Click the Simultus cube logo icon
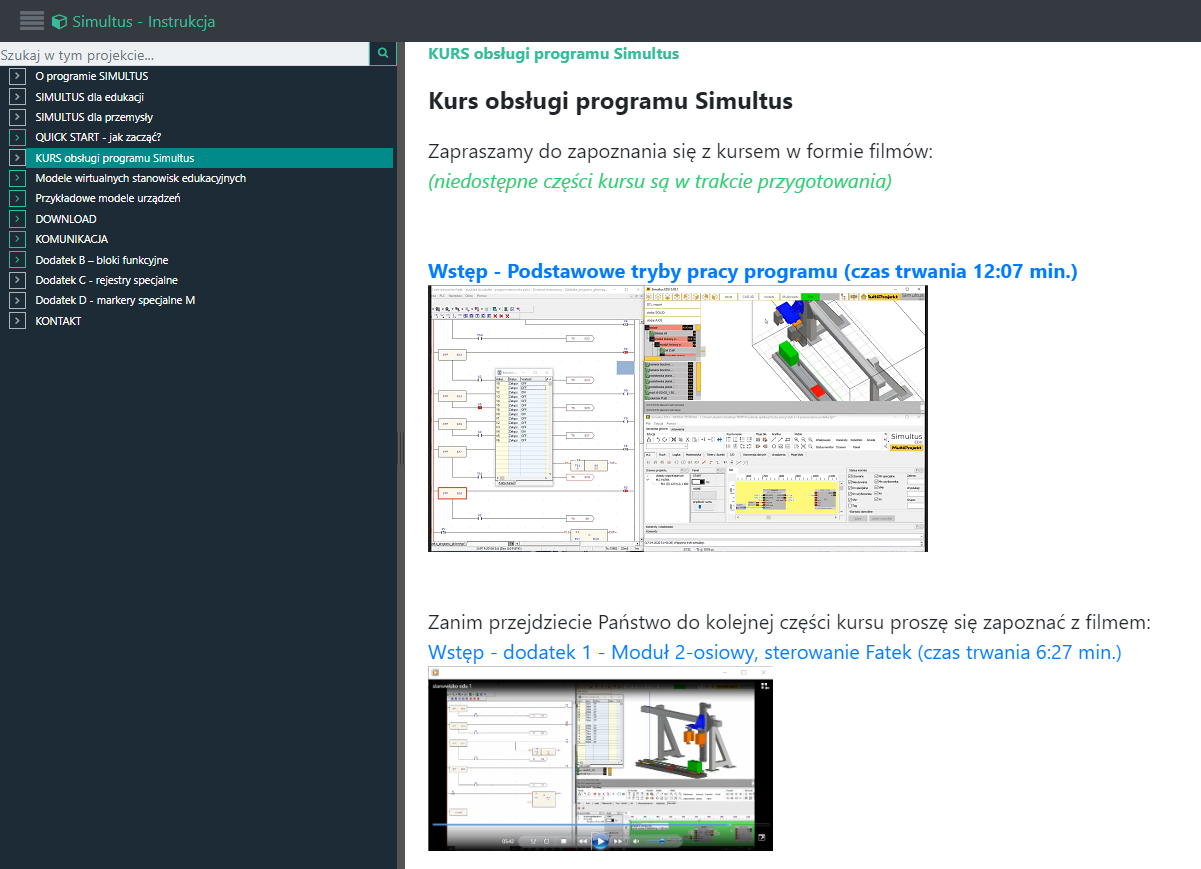Image resolution: width=1201 pixels, height=869 pixels. pyautogui.click(x=59, y=21)
